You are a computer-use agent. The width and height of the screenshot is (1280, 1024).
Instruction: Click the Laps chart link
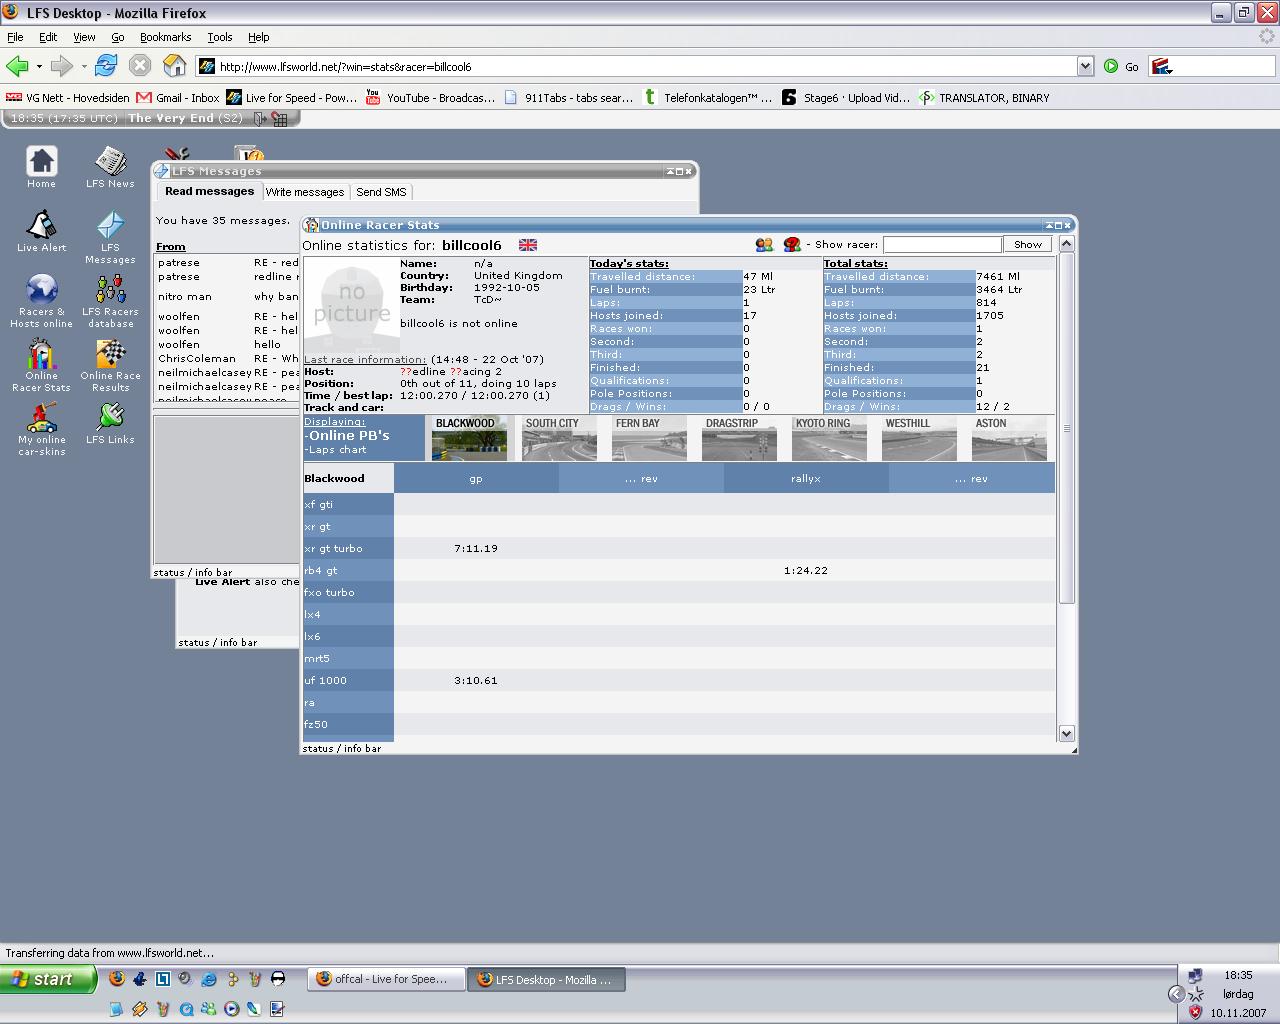point(336,450)
